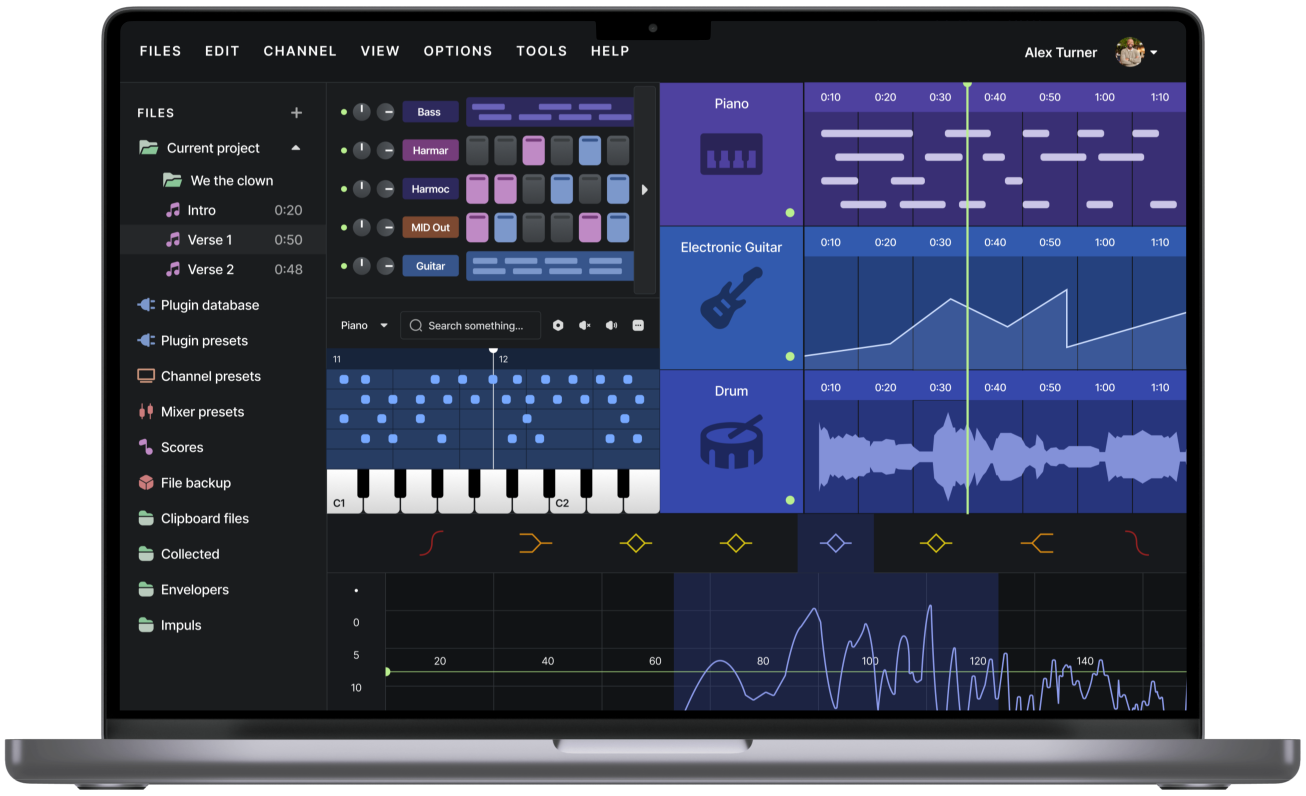Viewport: 1306px width, 796px height.
Task: Open the Alex Turner account dropdown
Action: (x=1154, y=53)
